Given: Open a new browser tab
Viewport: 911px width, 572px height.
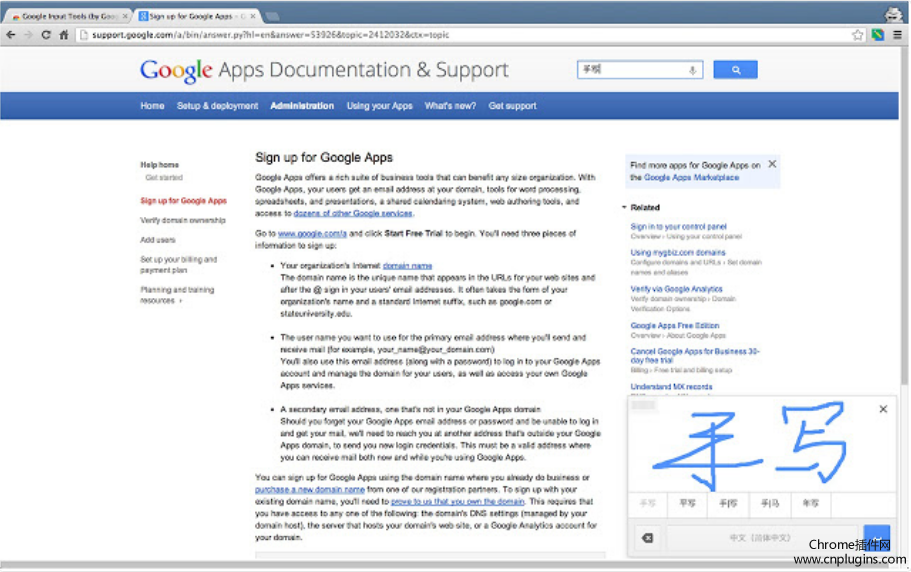Looking at the screenshot, I should pyautogui.click(x=272, y=16).
